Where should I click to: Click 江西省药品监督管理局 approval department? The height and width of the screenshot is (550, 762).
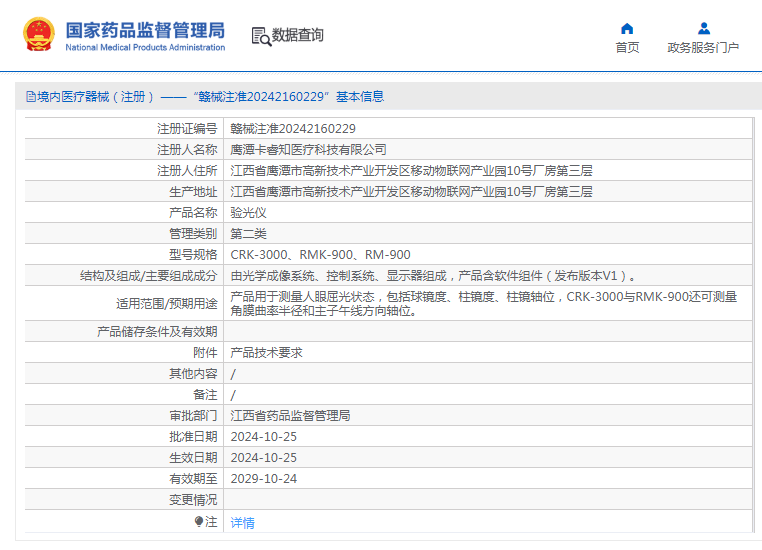290,415
